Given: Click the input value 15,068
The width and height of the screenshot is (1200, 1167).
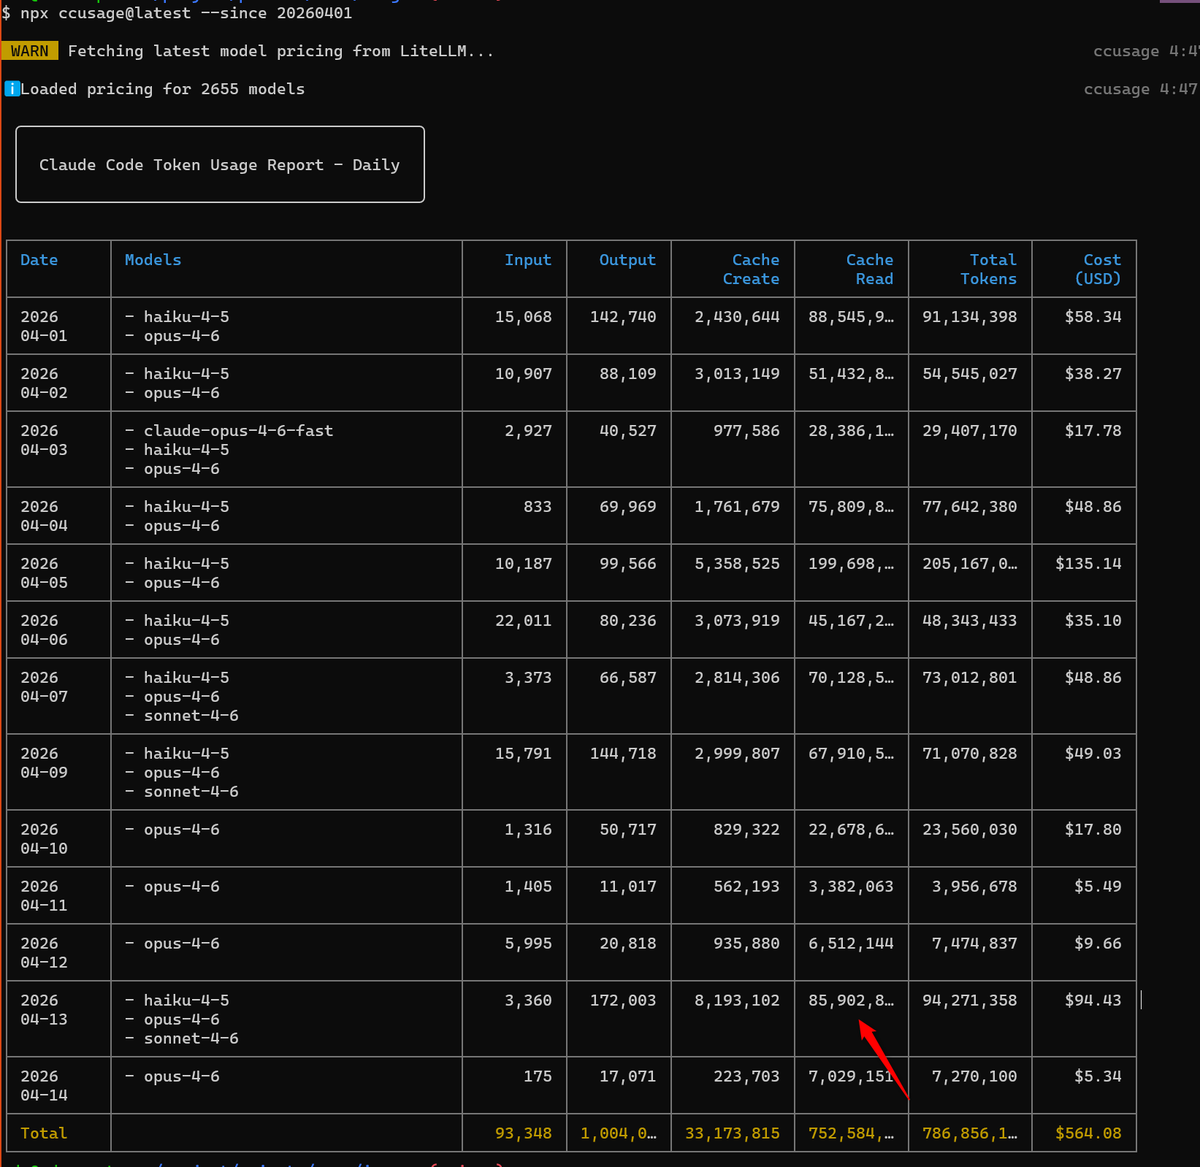Looking at the screenshot, I should [x=523, y=317].
